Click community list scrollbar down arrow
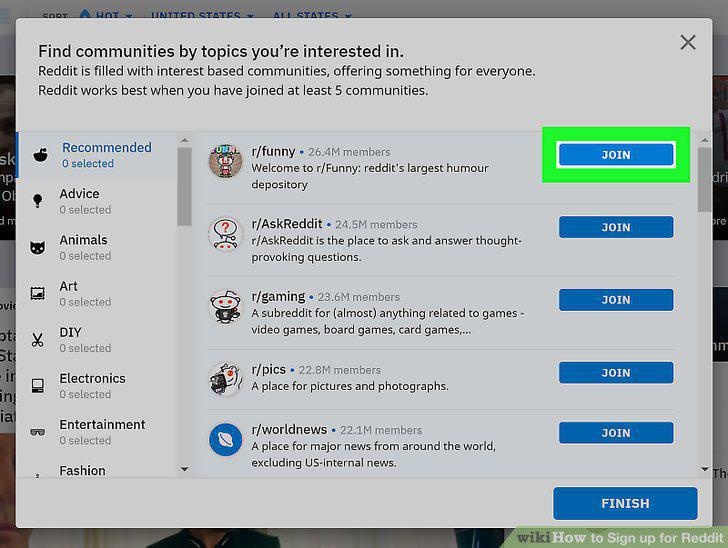Image resolution: width=728 pixels, height=548 pixels. tap(704, 469)
